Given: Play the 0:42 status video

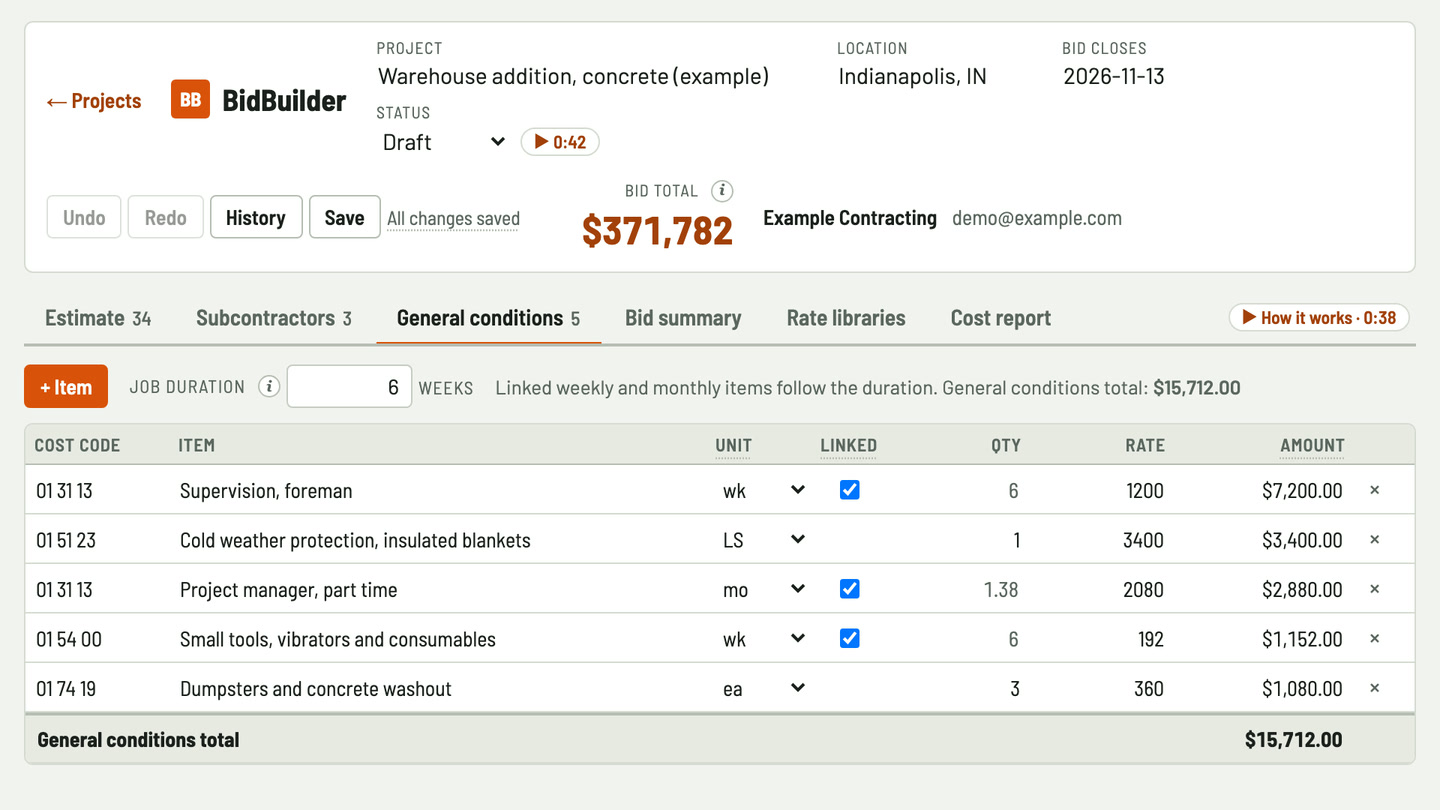Looking at the screenshot, I should coord(560,142).
